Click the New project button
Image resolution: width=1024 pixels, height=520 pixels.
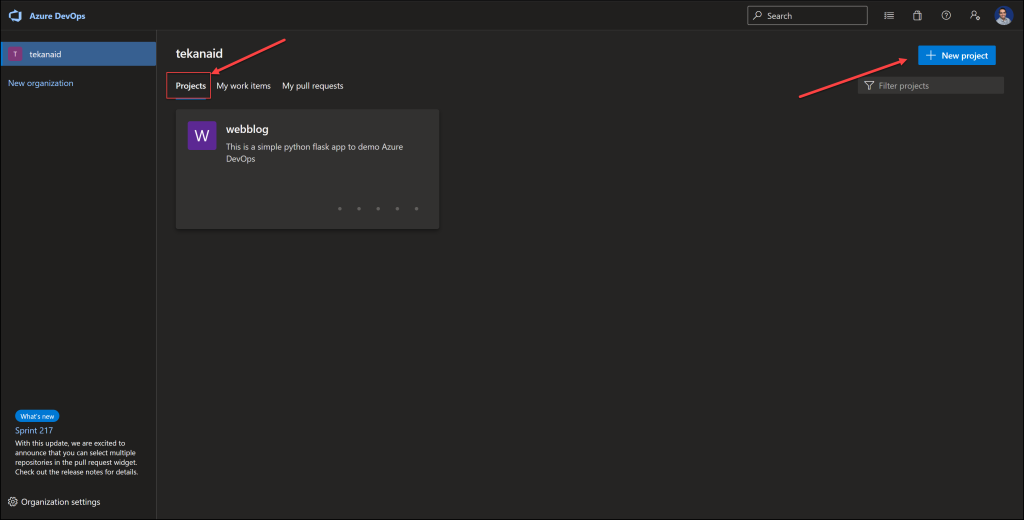[x=956, y=56]
